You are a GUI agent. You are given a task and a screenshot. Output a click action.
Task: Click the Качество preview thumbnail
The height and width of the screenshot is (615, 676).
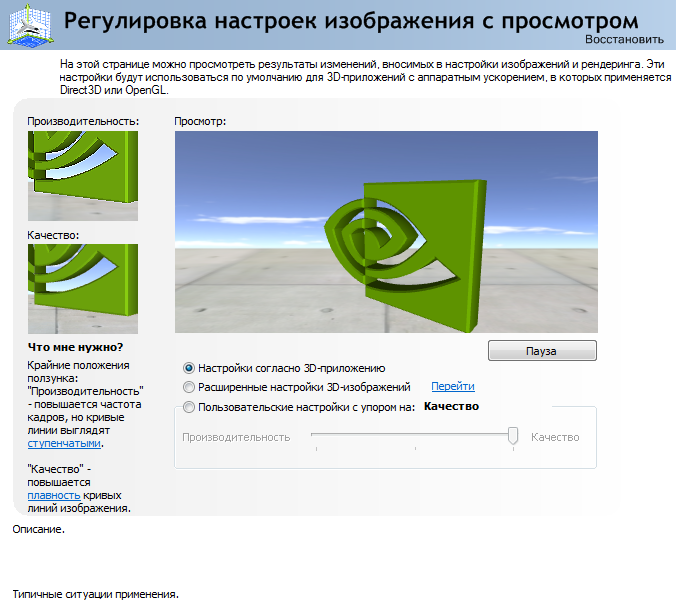(x=83, y=289)
